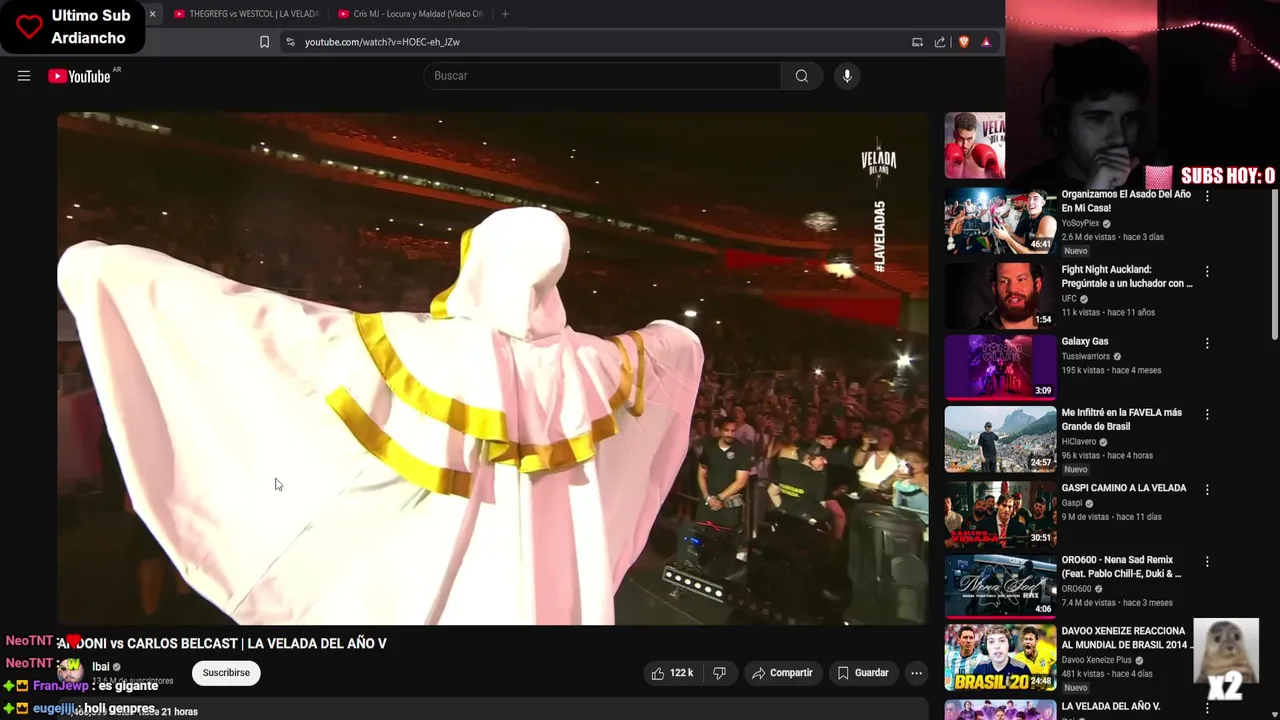Open Organizamos El Asado Del Año thumbnail
Viewport: 1280px width, 720px height.
pyautogui.click(x=1000, y=220)
